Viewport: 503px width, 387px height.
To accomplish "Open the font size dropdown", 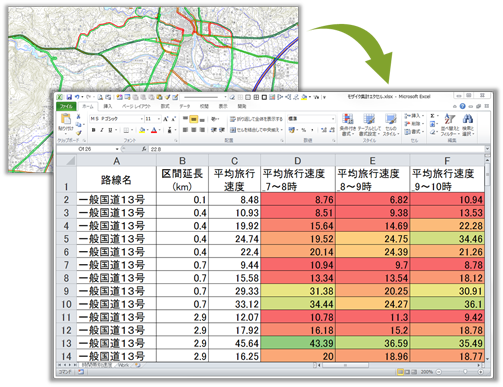I will 159,119.
